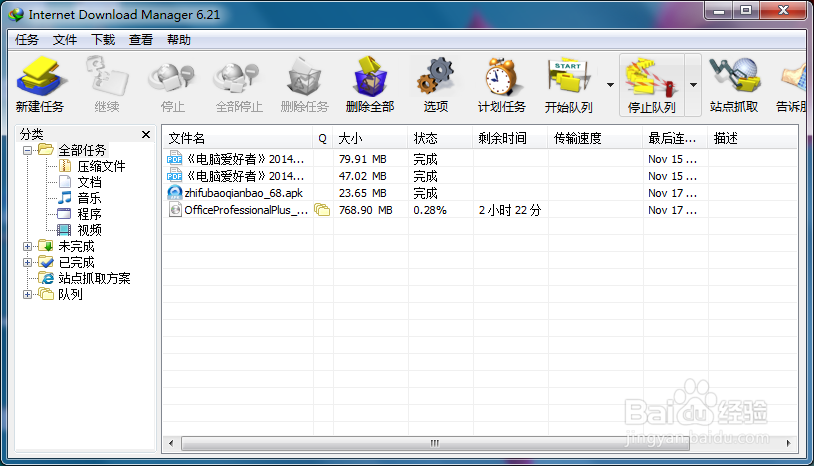
Task: Open dropdown arrow beside 停止队列
Action: point(693,85)
